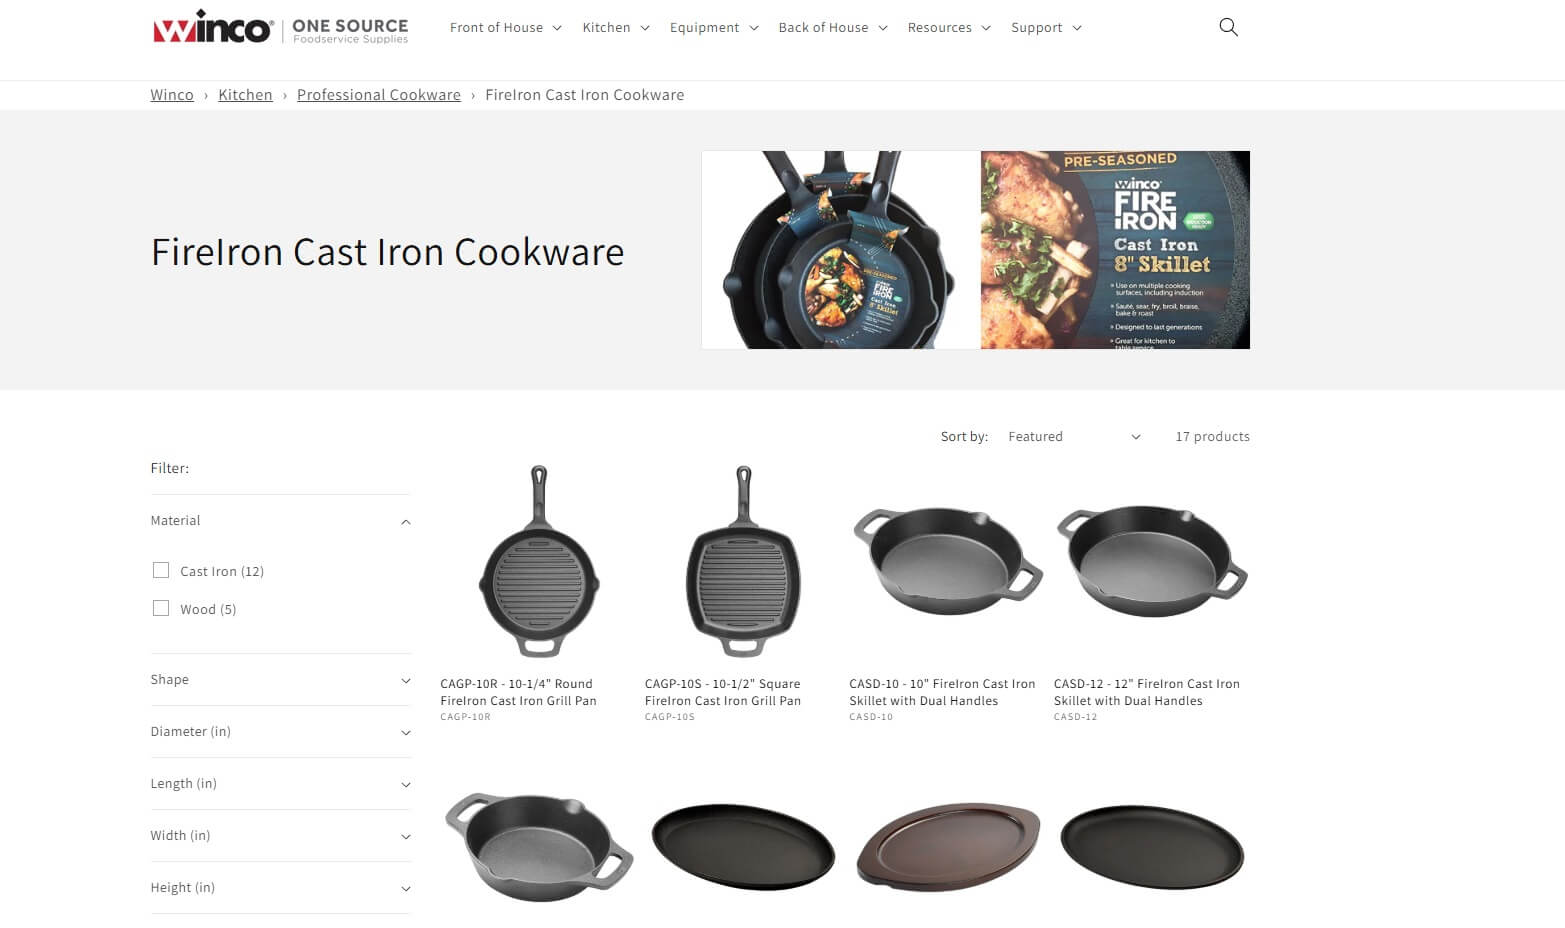Expand the Height (in) filter
The height and width of the screenshot is (928, 1565).
pyautogui.click(x=280, y=888)
